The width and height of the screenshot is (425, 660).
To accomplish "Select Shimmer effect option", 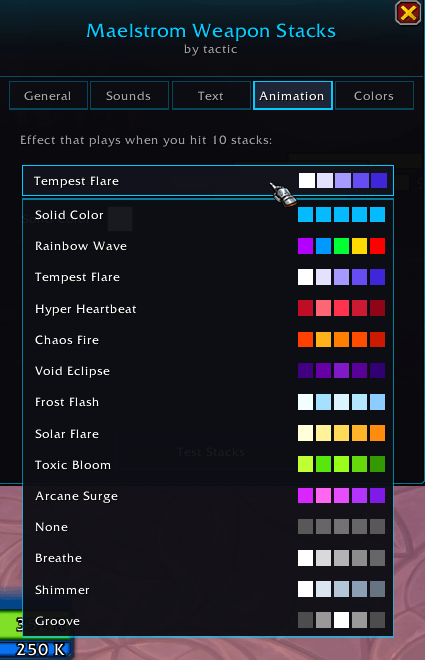I will [x=208, y=590].
